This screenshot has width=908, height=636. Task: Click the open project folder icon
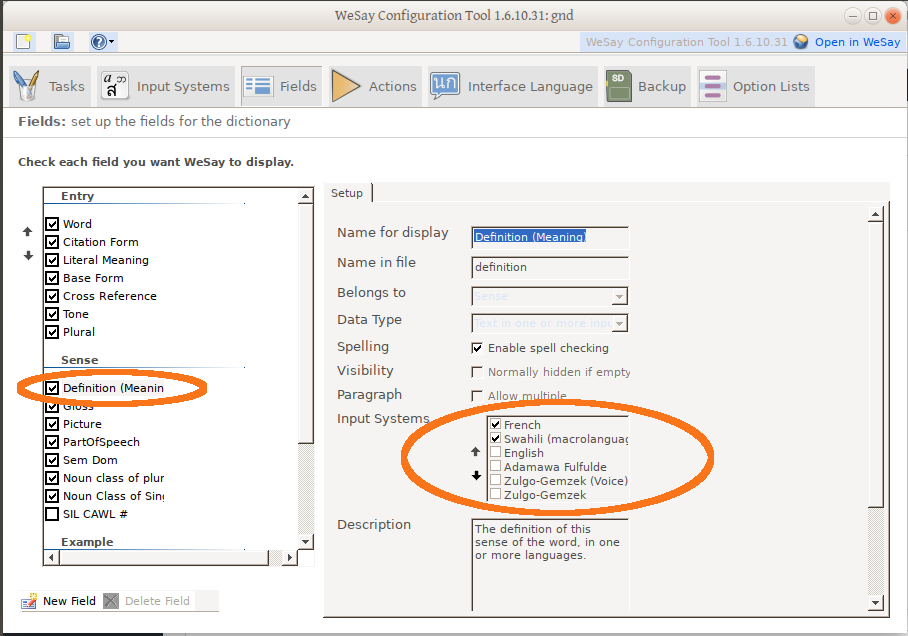pyautogui.click(x=62, y=42)
